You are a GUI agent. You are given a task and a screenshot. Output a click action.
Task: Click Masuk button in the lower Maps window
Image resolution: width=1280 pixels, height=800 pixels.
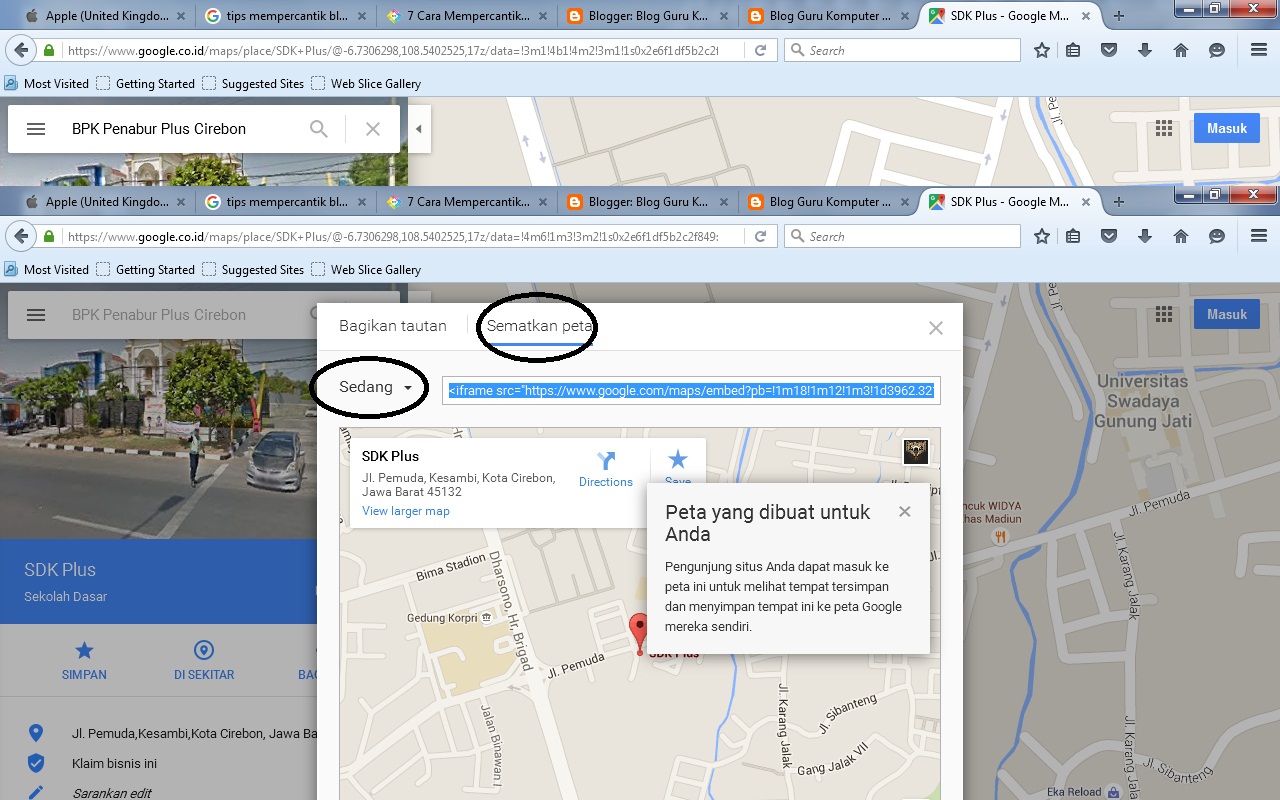(1227, 314)
